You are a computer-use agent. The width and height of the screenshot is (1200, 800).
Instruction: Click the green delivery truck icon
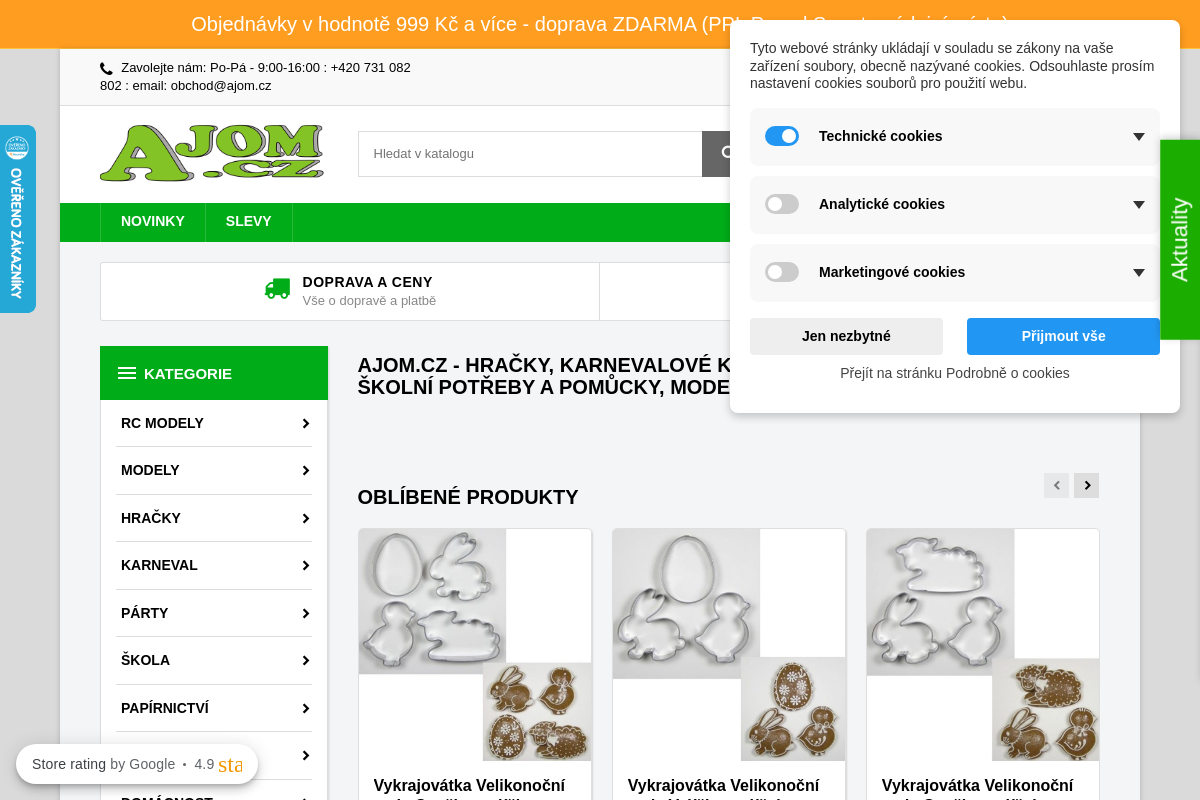click(277, 289)
